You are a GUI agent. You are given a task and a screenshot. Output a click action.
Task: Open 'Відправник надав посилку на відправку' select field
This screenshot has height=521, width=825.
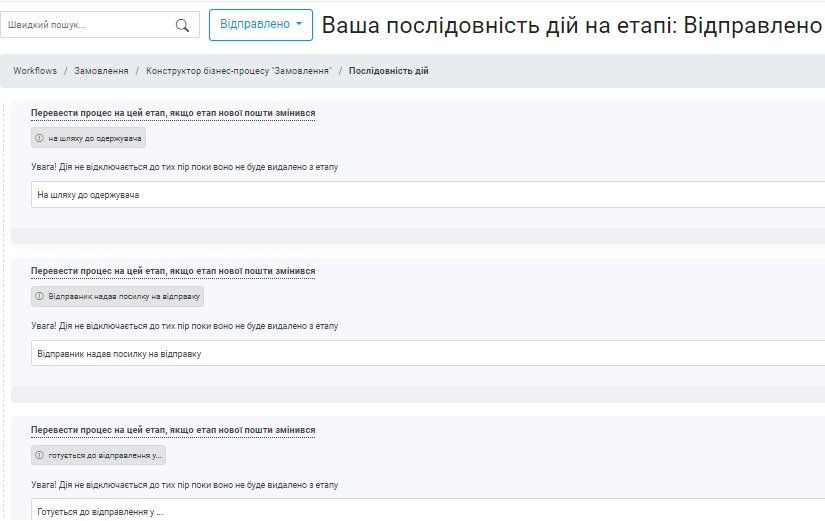pyautogui.click(x=428, y=354)
